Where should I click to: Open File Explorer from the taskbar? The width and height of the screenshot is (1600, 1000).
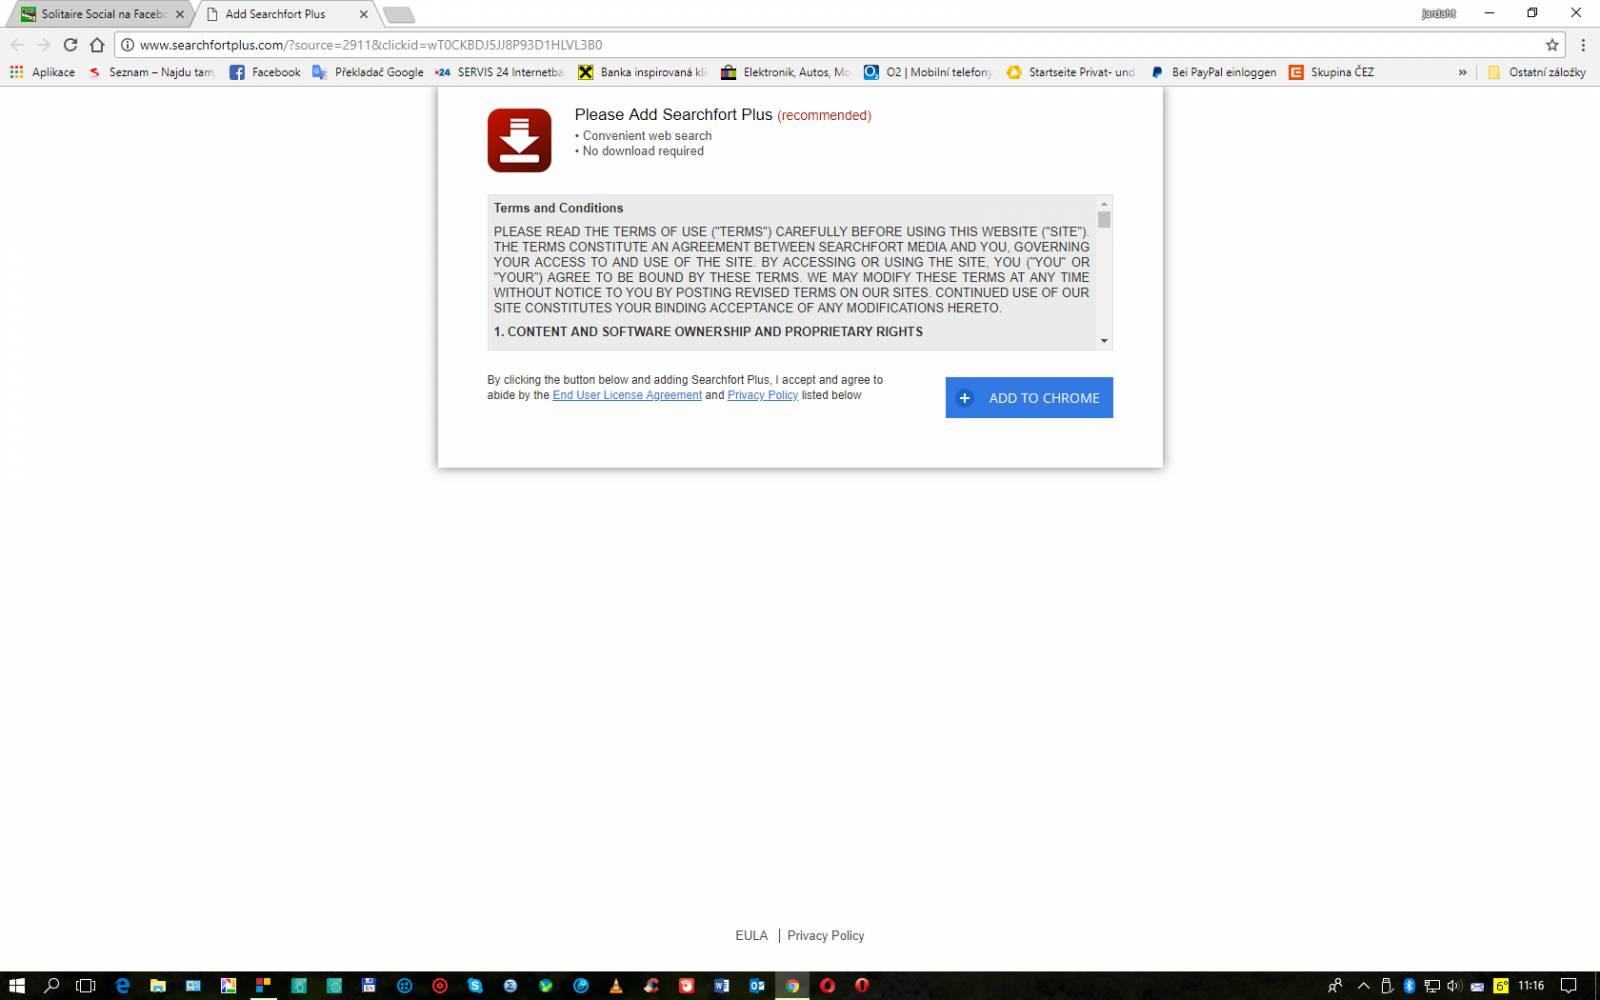(x=158, y=985)
